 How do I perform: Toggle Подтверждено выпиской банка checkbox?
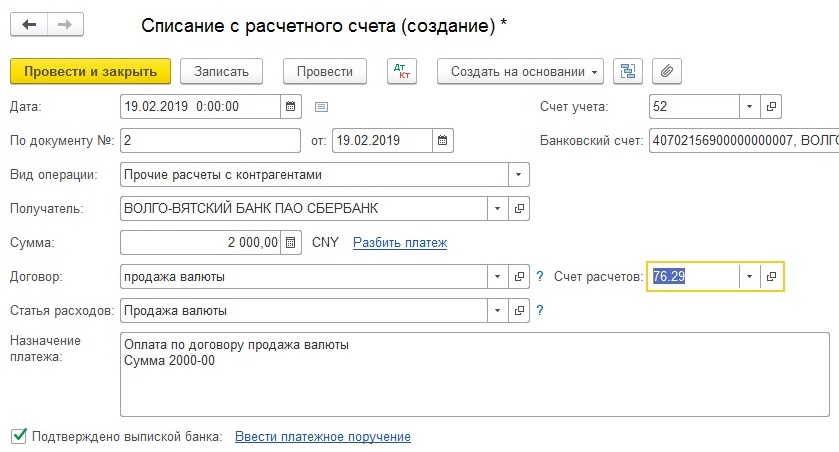pyautogui.click(x=18, y=436)
